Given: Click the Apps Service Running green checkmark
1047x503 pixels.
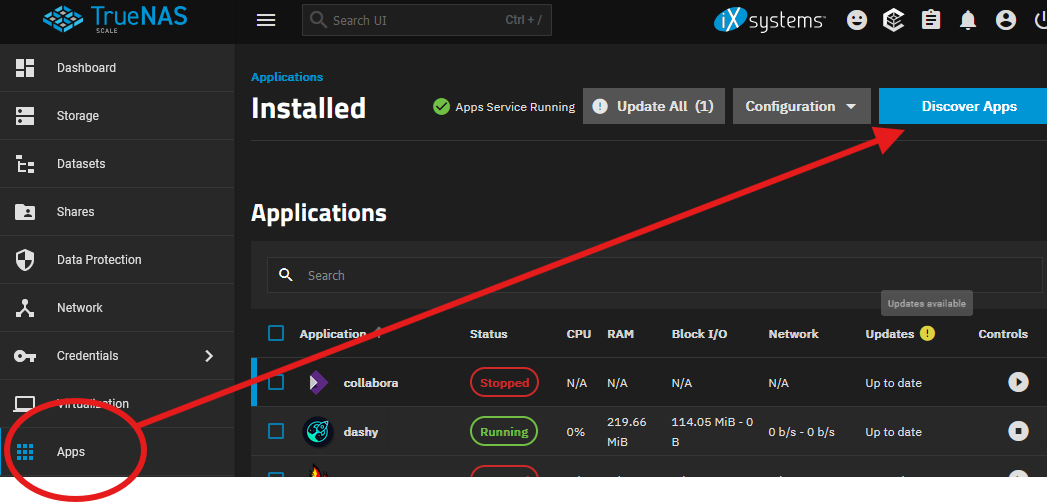Looking at the screenshot, I should (x=441, y=106).
